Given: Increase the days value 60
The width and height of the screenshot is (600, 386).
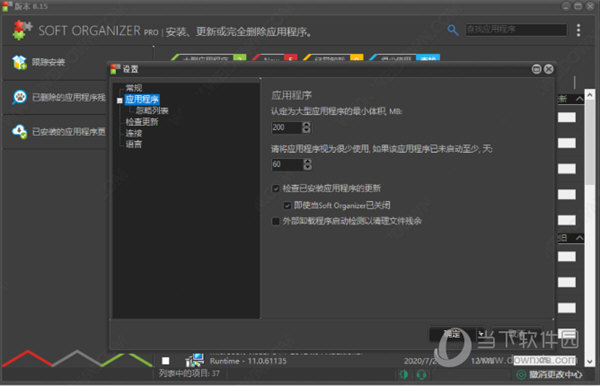Looking at the screenshot, I should (307, 161).
